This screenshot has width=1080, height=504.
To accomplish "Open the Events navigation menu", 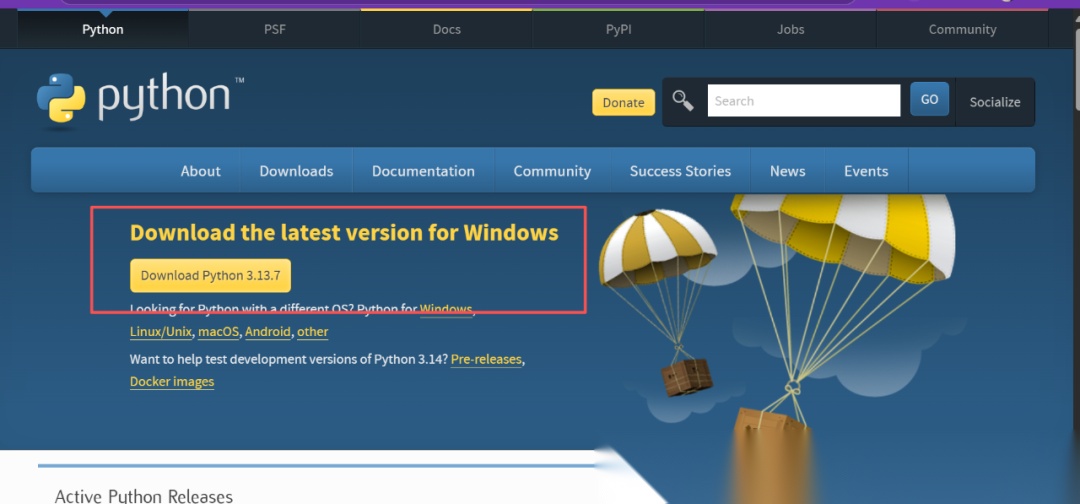I will click(x=866, y=171).
